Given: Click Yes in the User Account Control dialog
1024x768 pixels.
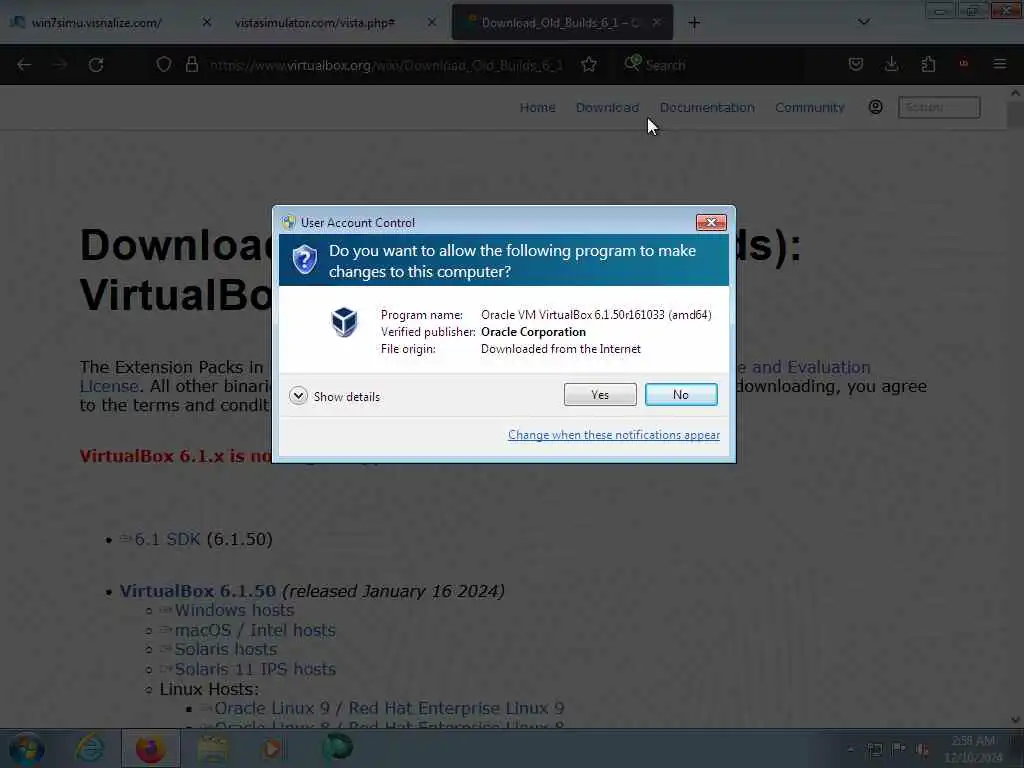Looking at the screenshot, I should [x=600, y=394].
